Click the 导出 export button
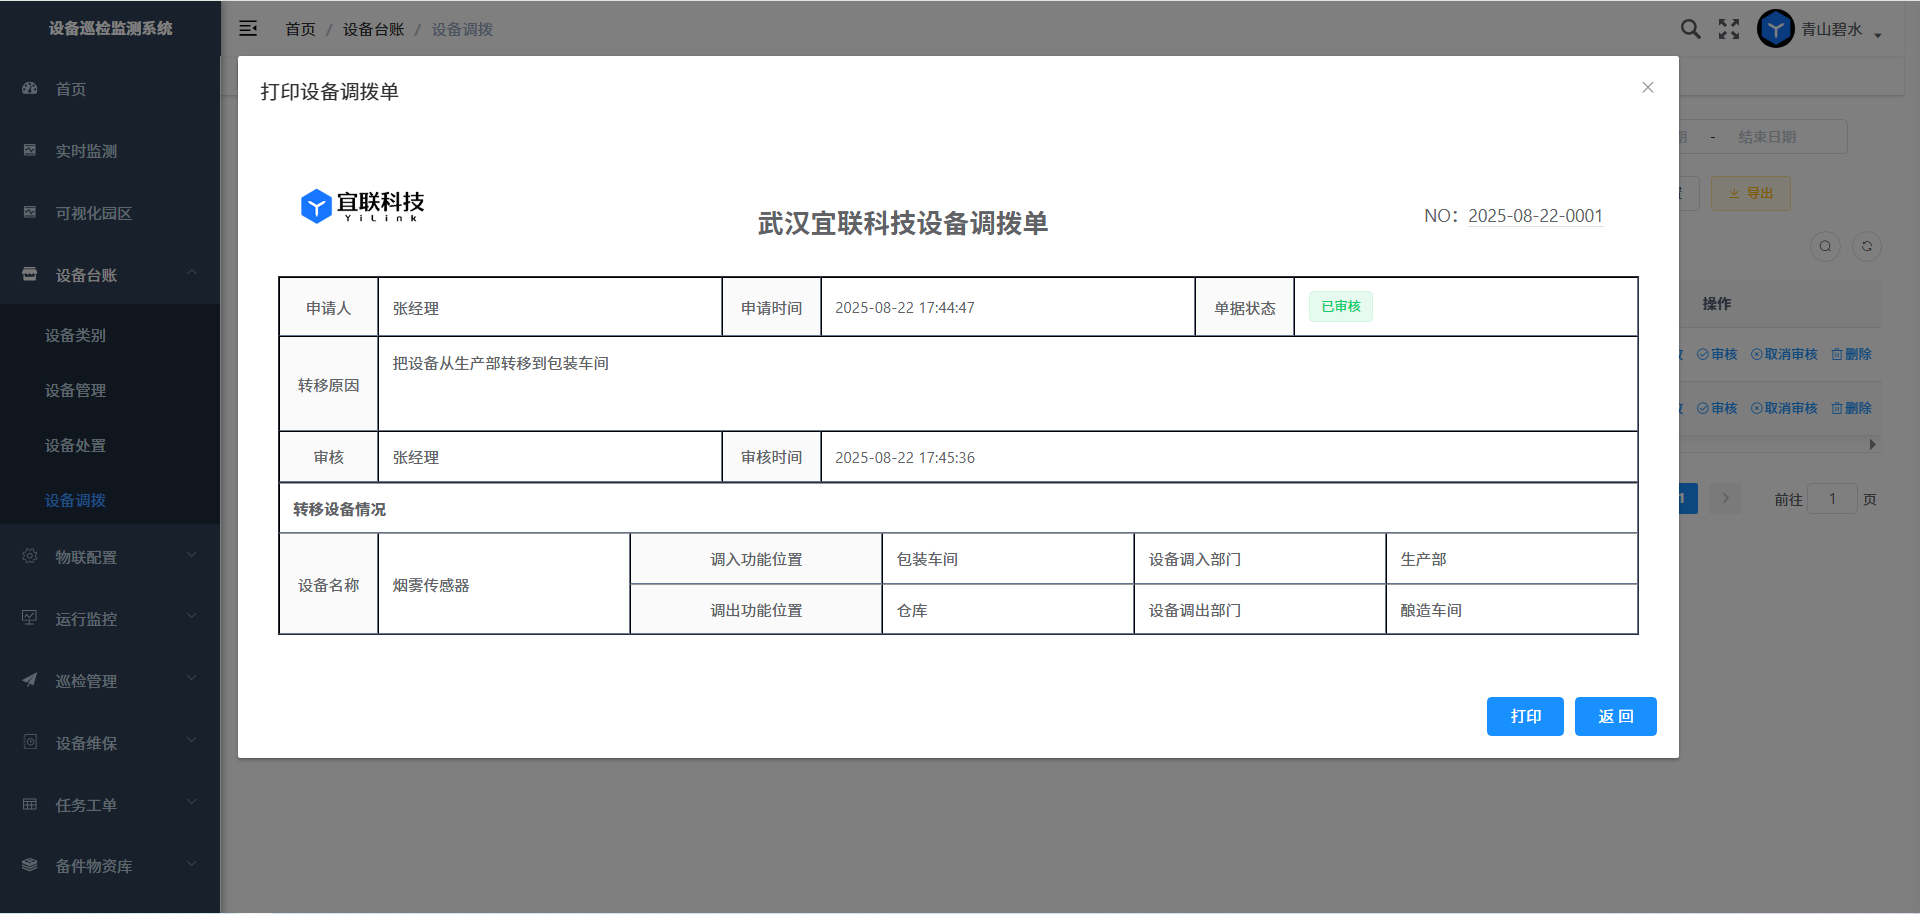This screenshot has height=914, width=1920. (x=1750, y=193)
